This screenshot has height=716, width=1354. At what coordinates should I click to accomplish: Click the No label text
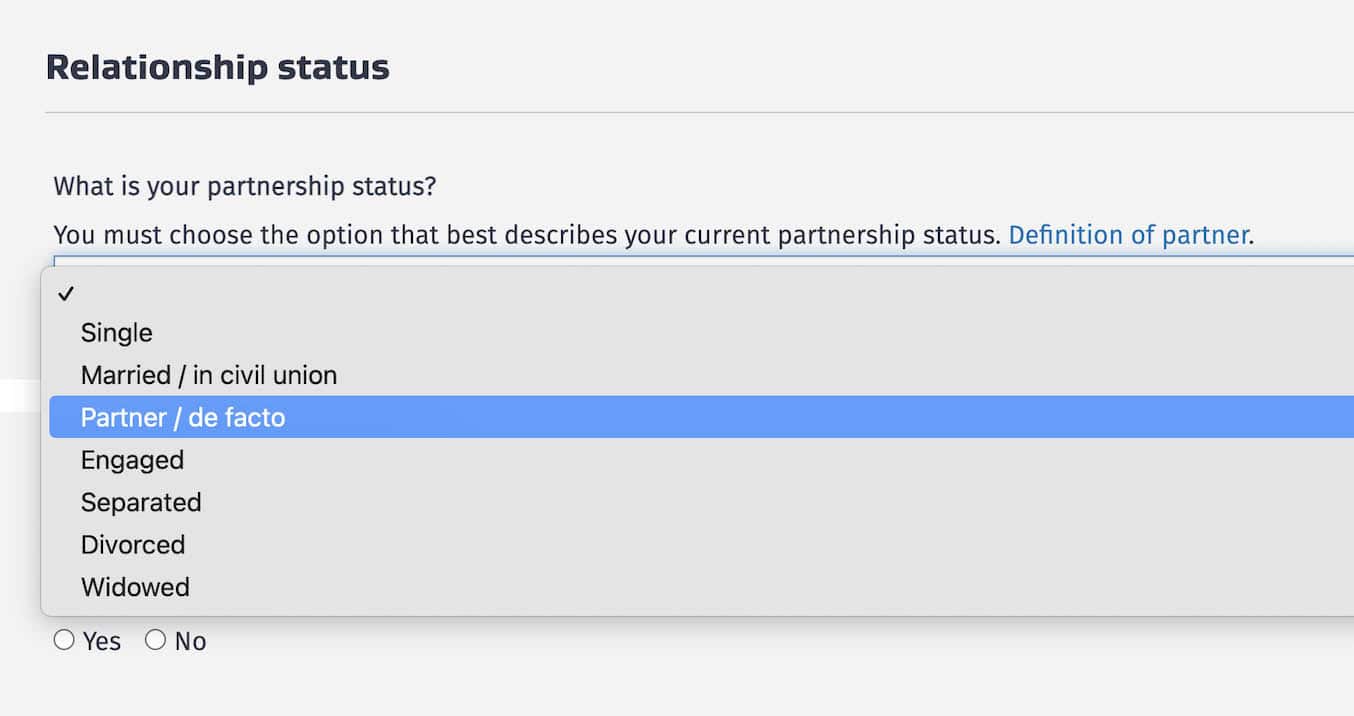click(x=190, y=641)
